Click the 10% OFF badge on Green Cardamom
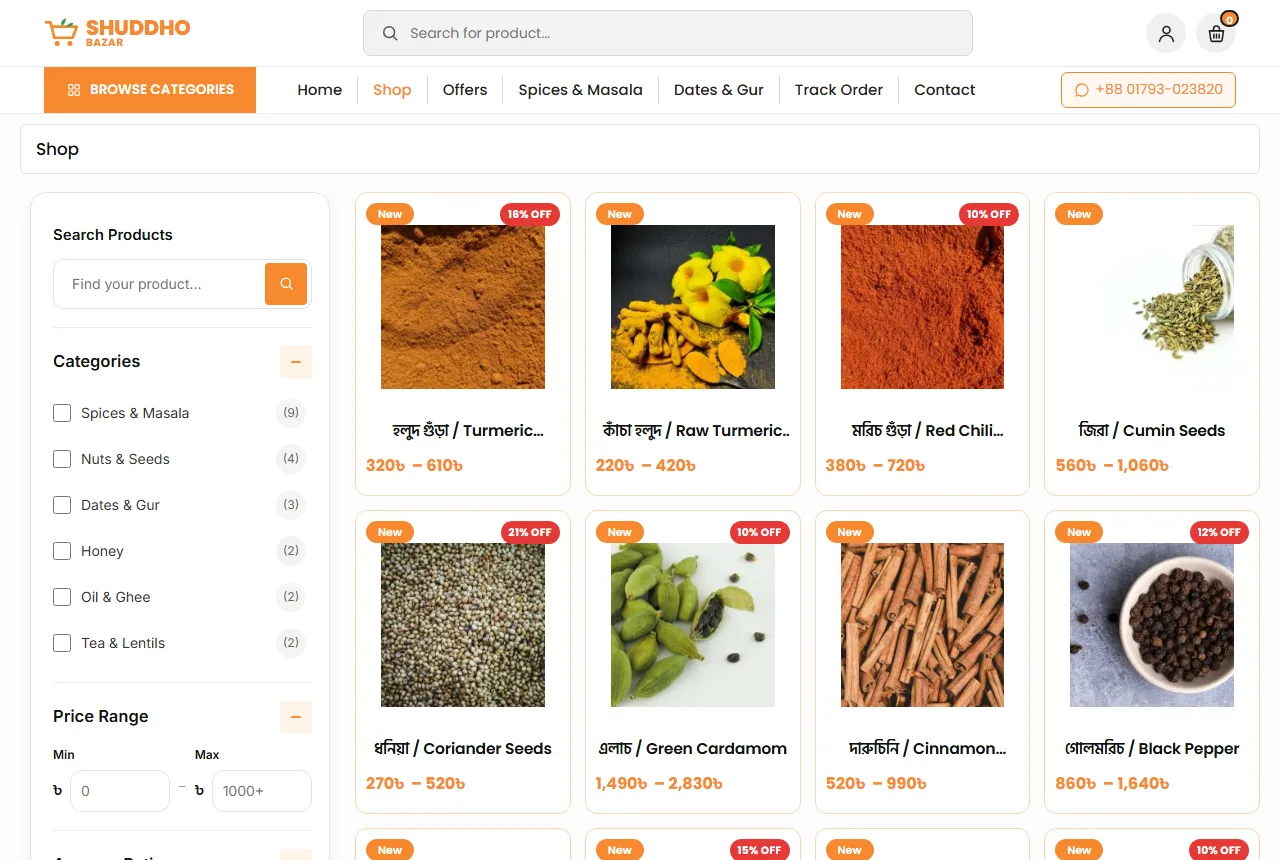This screenshot has height=860, width=1280. 760,532
